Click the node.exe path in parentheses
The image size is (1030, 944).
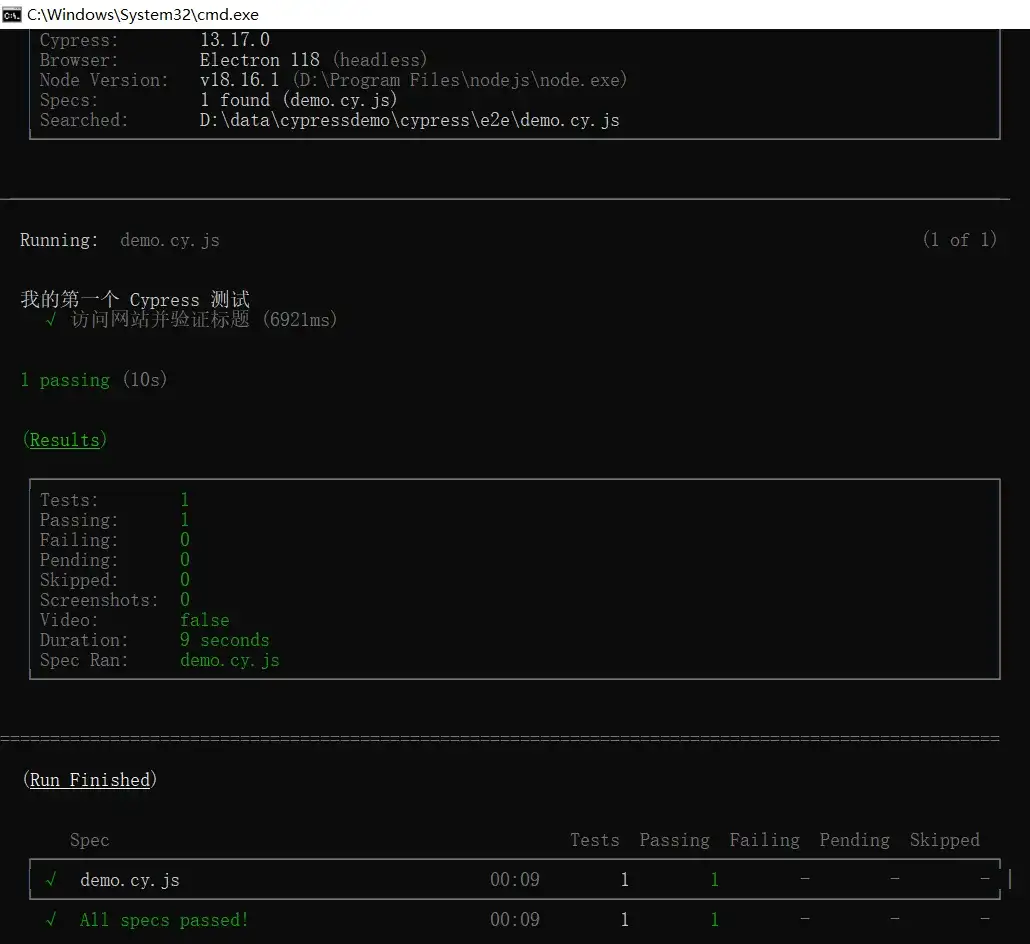460,80
